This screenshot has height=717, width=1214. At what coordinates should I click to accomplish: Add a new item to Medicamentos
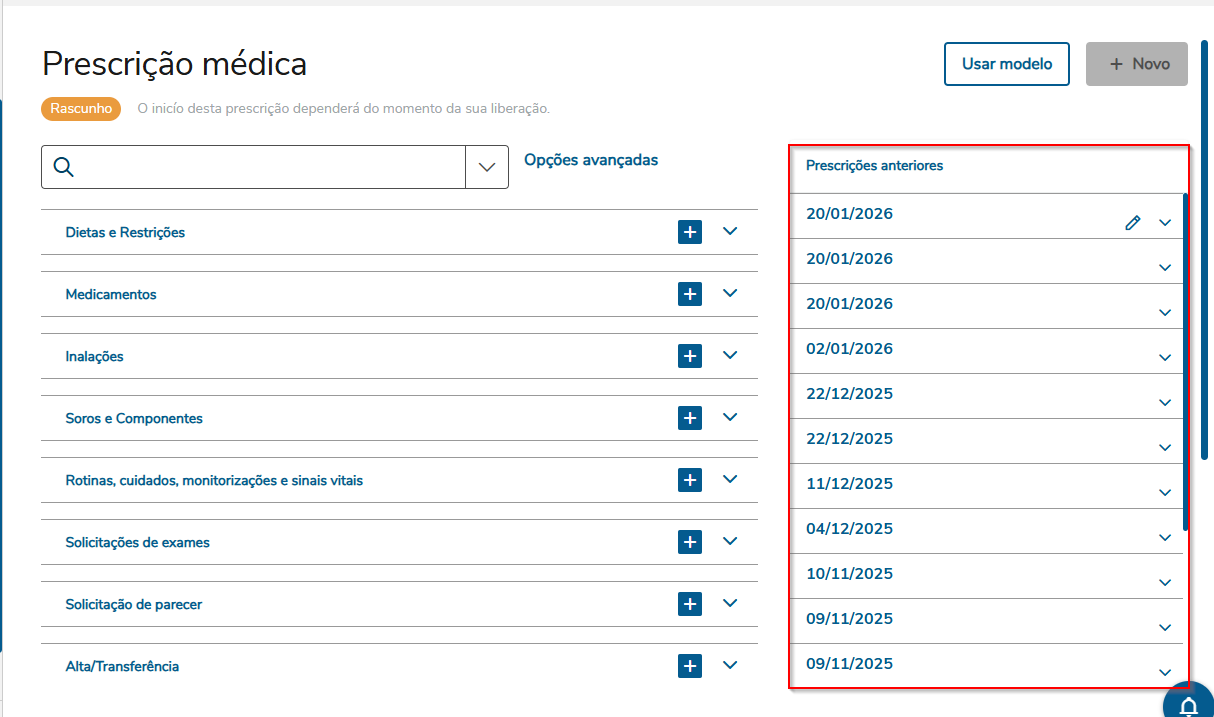[x=690, y=294]
